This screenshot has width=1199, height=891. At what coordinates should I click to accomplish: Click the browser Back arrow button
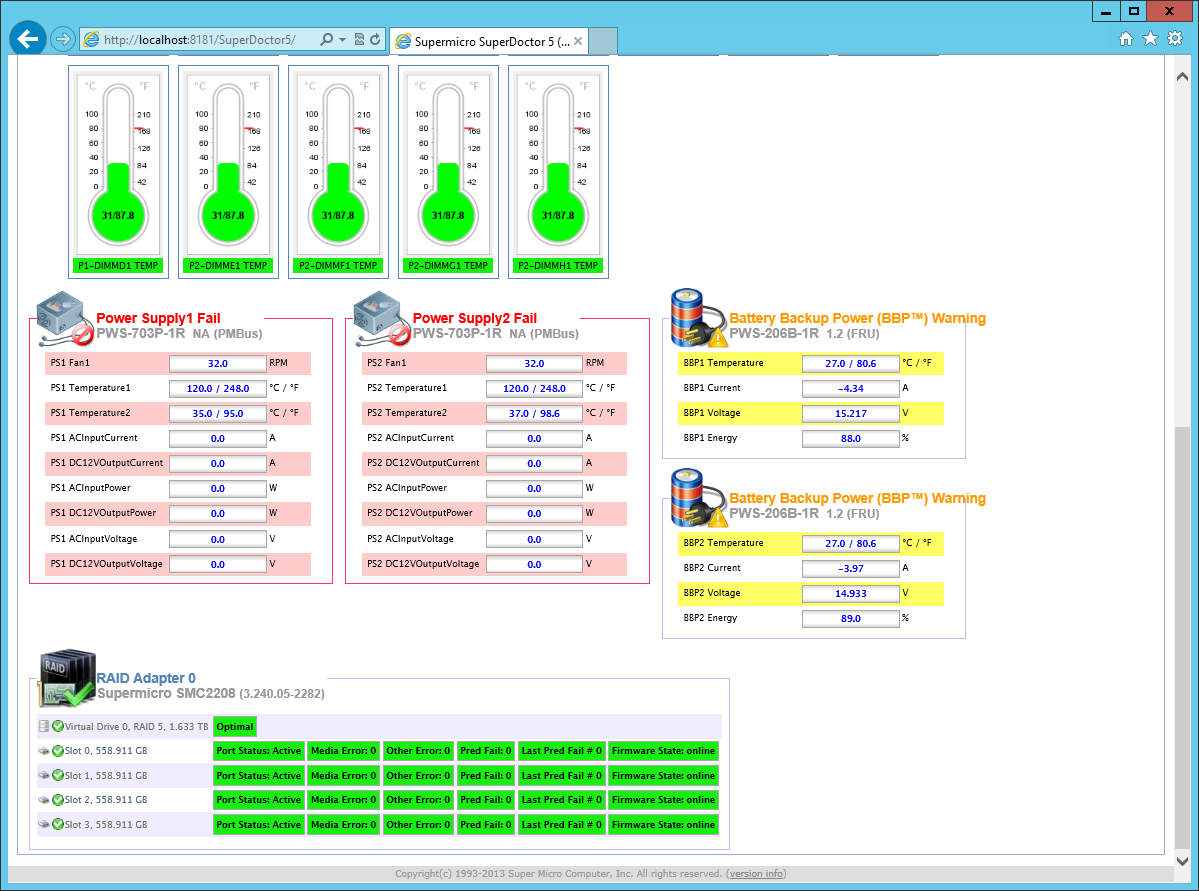[28, 39]
